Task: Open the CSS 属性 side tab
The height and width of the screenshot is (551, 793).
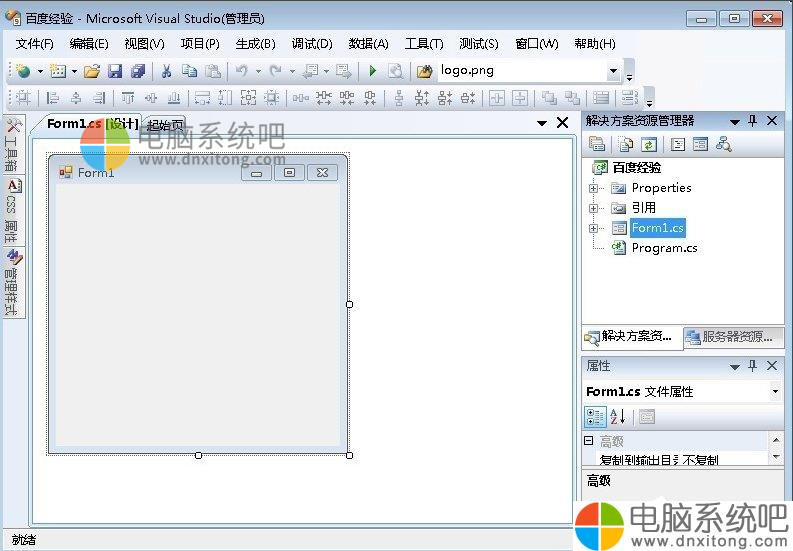Action: coord(13,209)
